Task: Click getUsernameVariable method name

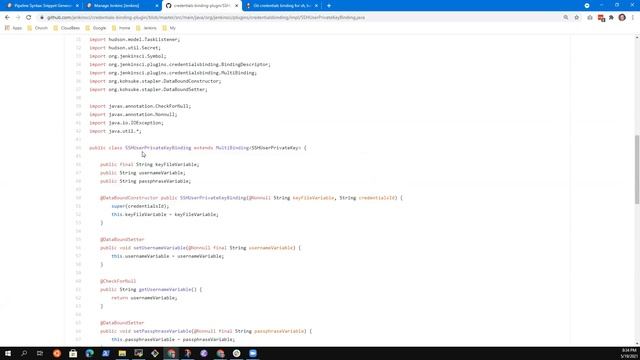Action: pos(165,289)
